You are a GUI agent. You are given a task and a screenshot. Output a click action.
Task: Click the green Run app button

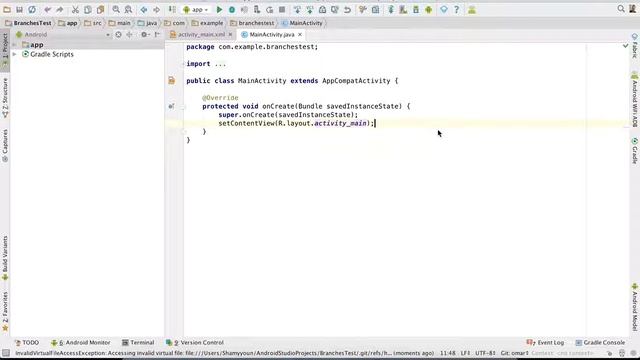219,9
